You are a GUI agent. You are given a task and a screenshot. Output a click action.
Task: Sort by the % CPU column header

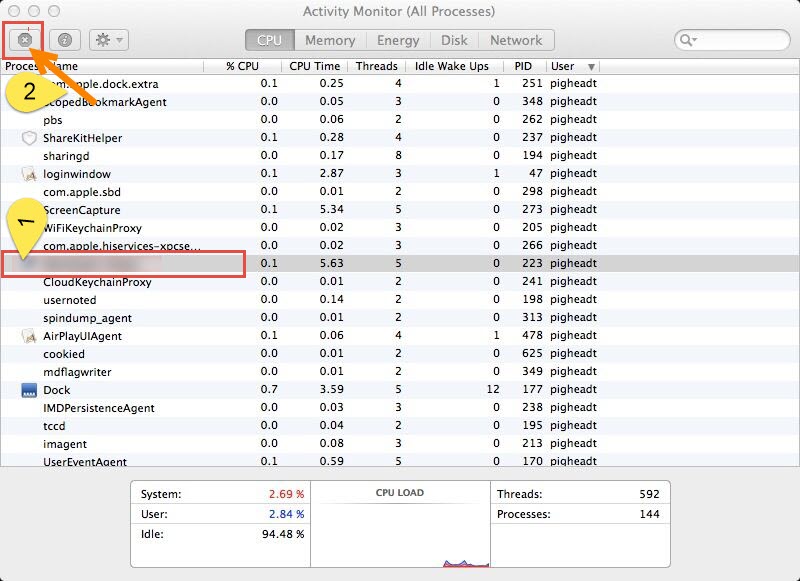click(x=242, y=66)
